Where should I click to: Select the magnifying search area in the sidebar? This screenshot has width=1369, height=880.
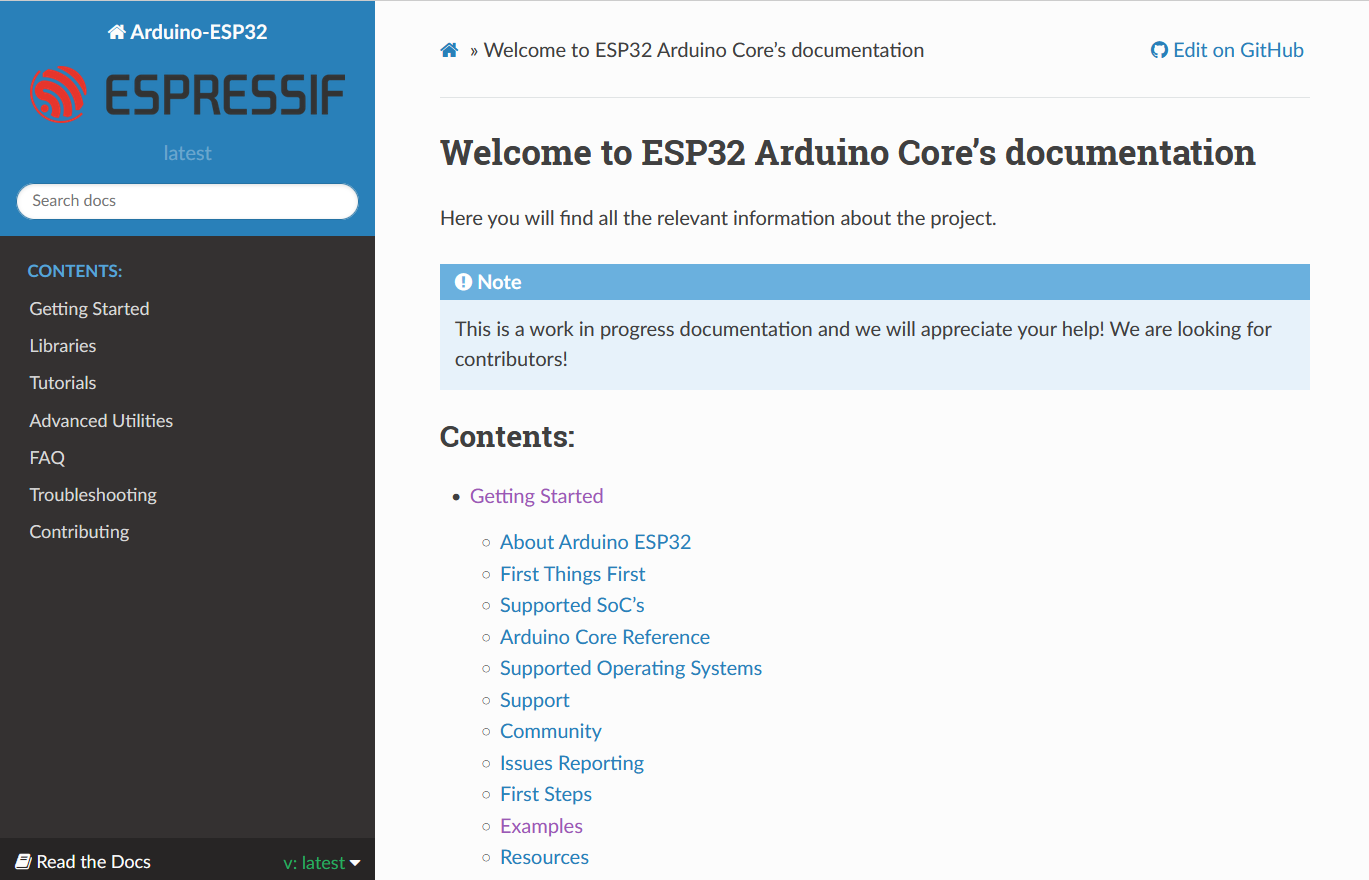pyautogui.click(x=187, y=201)
